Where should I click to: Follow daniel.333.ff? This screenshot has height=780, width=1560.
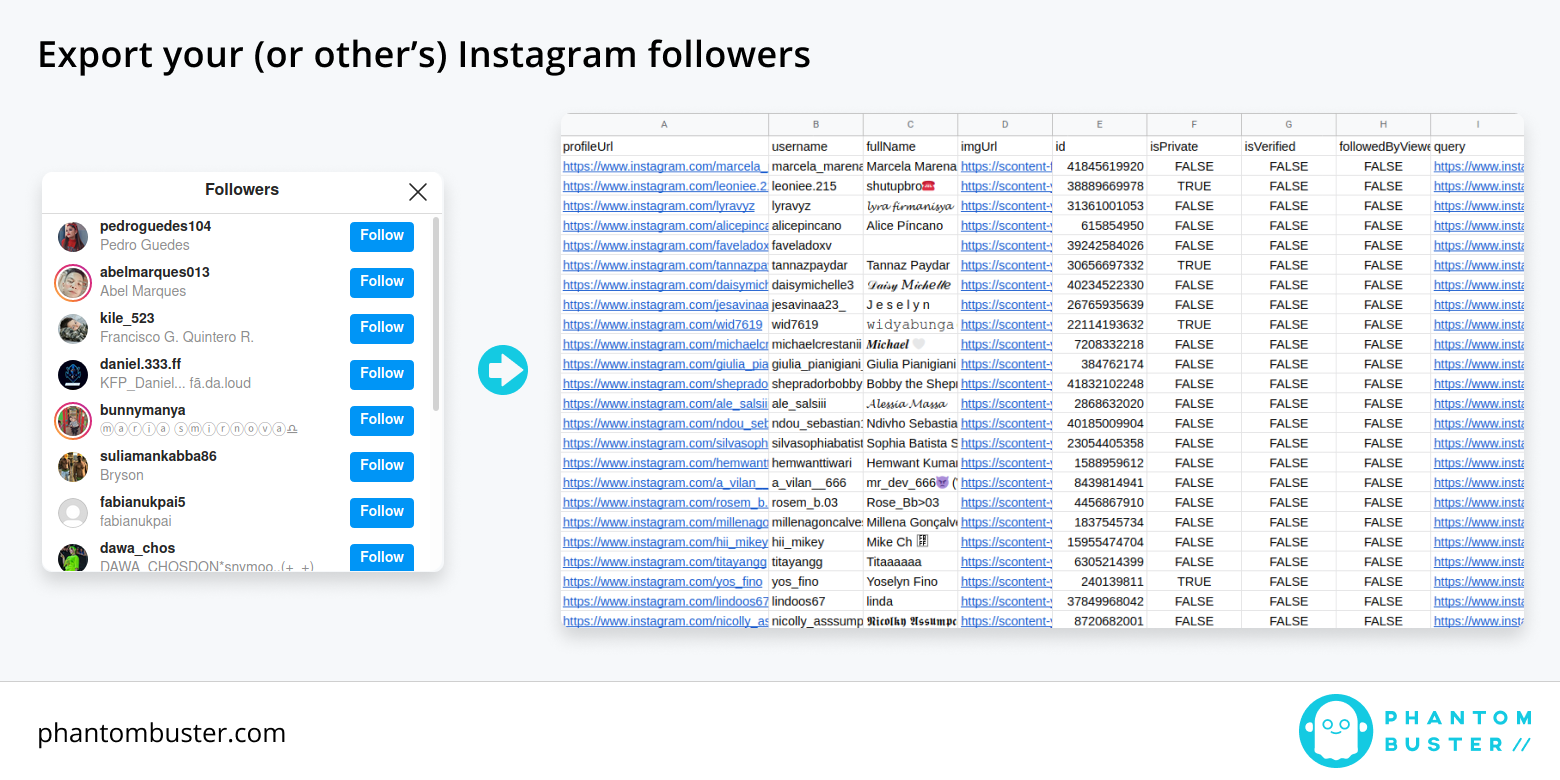click(x=382, y=375)
